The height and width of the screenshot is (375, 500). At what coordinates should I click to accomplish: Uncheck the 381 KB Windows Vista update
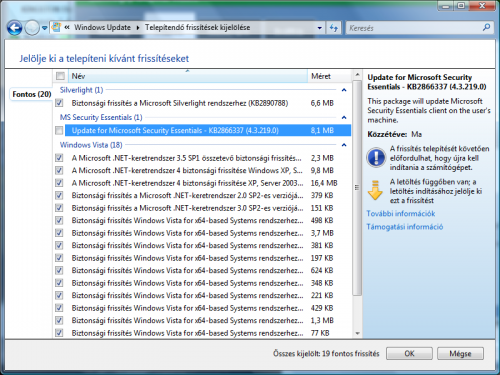pyautogui.click(x=59, y=245)
